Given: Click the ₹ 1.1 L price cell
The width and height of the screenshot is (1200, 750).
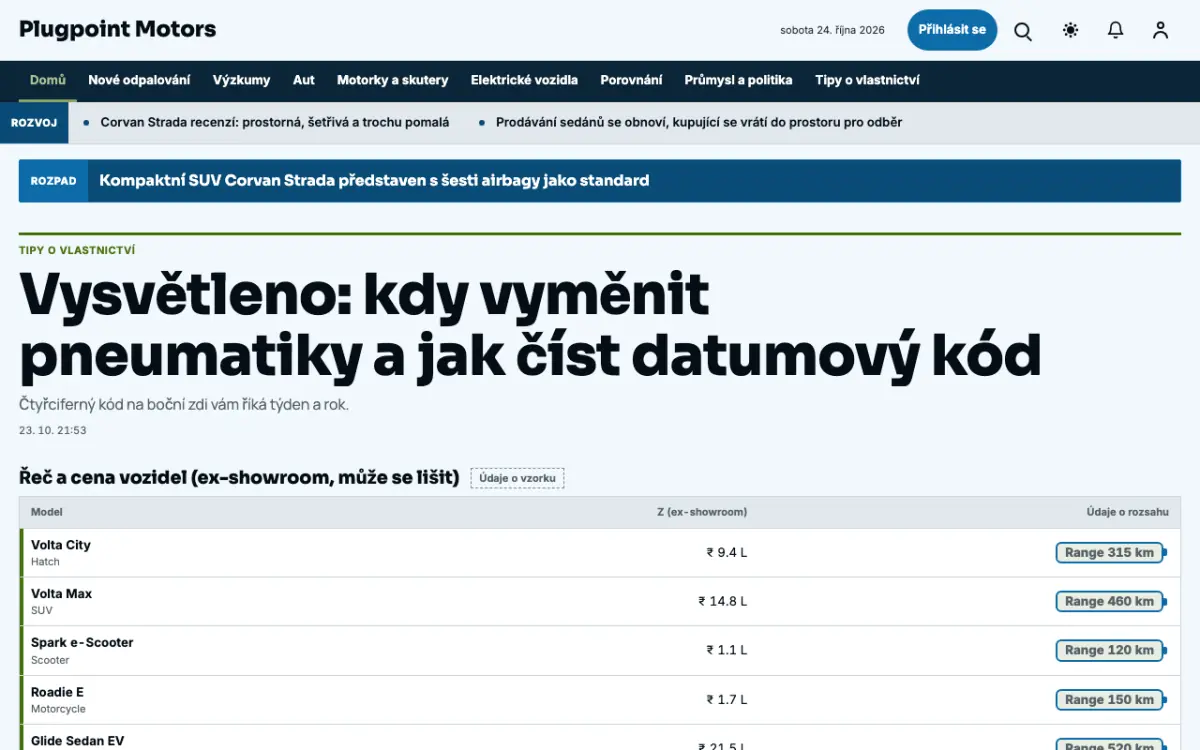Looking at the screenshot, I should pyautogui.click(x=727, y=650).
